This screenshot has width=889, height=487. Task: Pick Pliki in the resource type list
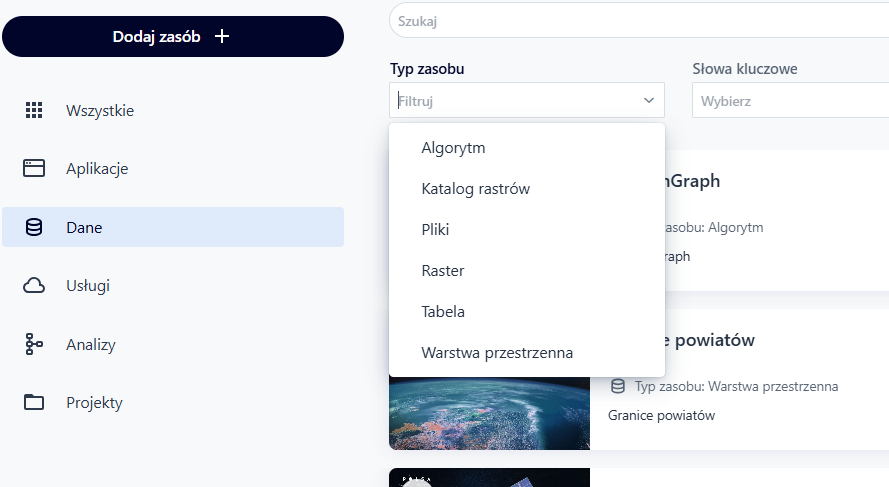[435, 230]
